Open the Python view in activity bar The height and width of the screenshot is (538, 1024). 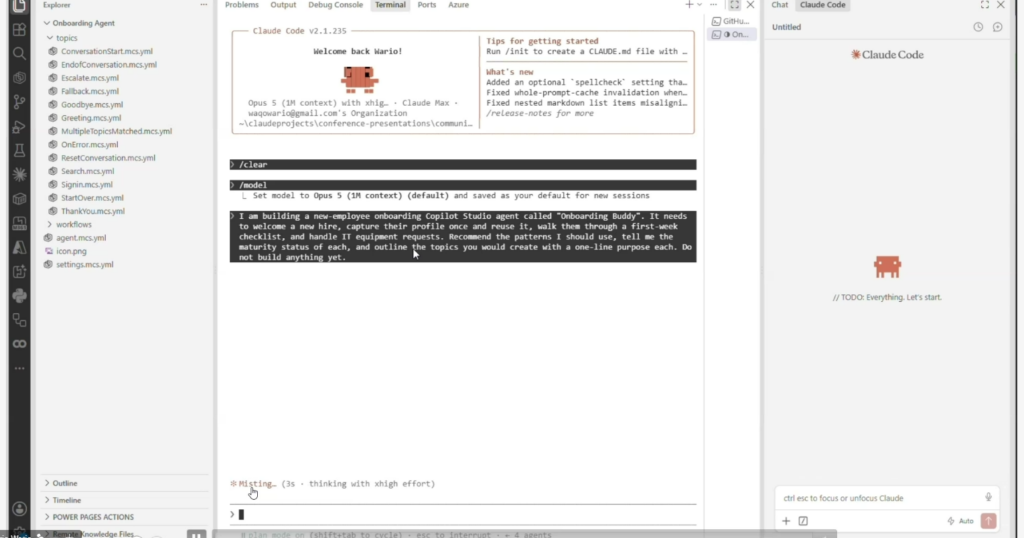click(20, 296)
